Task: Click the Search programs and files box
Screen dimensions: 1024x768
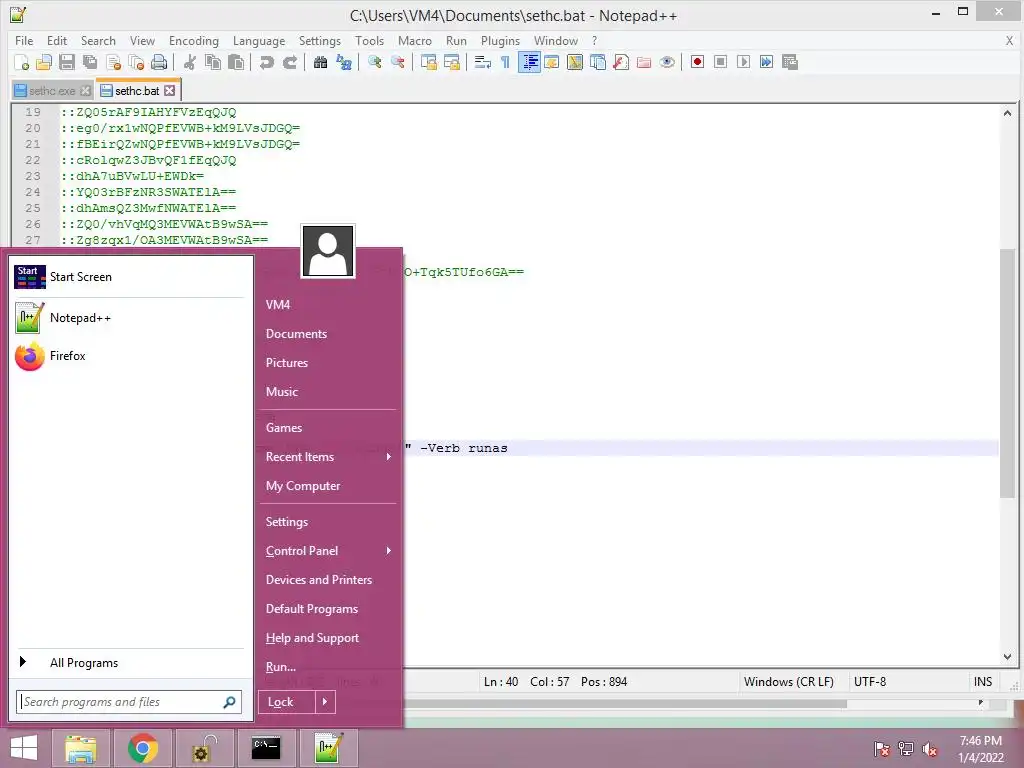Action: 129,702
